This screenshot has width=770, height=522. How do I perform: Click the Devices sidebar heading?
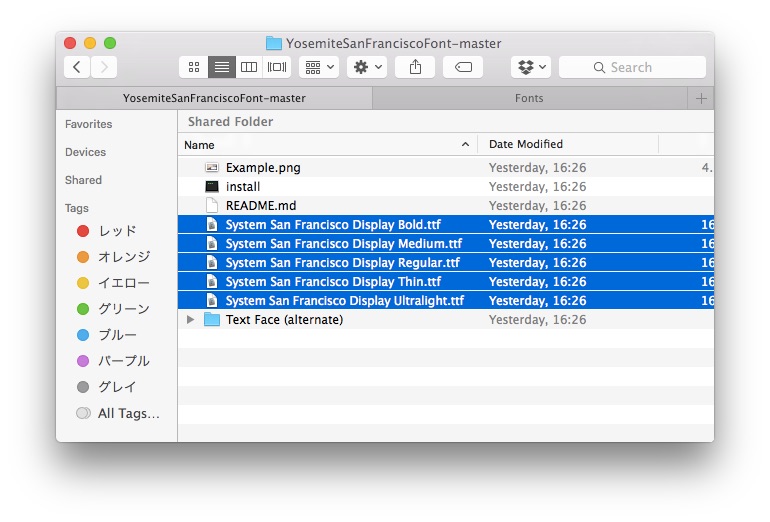pyautogui.click(x=85, y=152)
